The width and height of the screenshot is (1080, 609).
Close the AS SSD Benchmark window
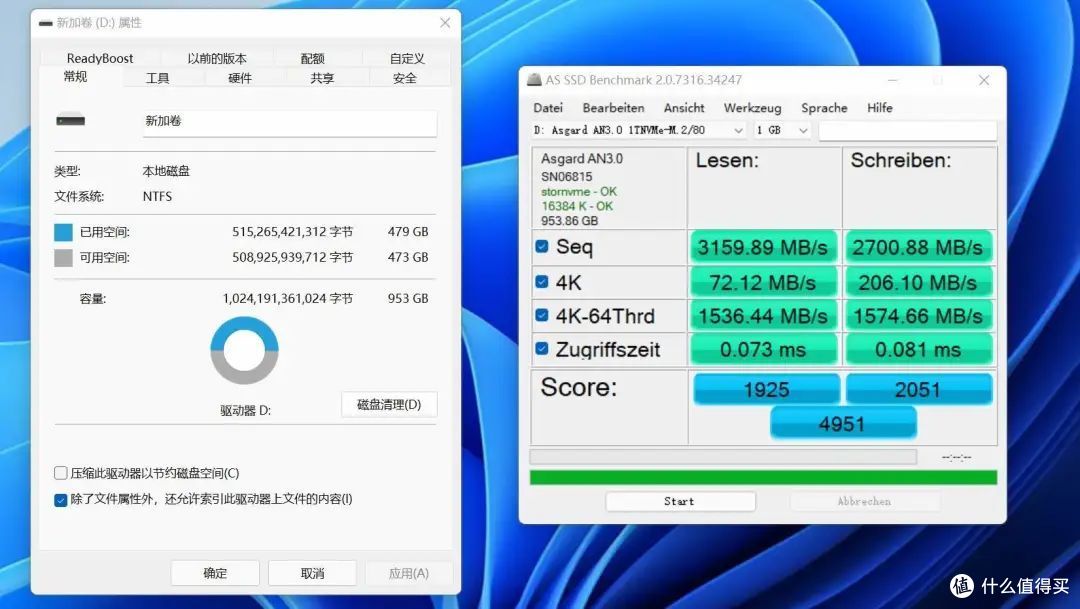[x=984, y=81]
